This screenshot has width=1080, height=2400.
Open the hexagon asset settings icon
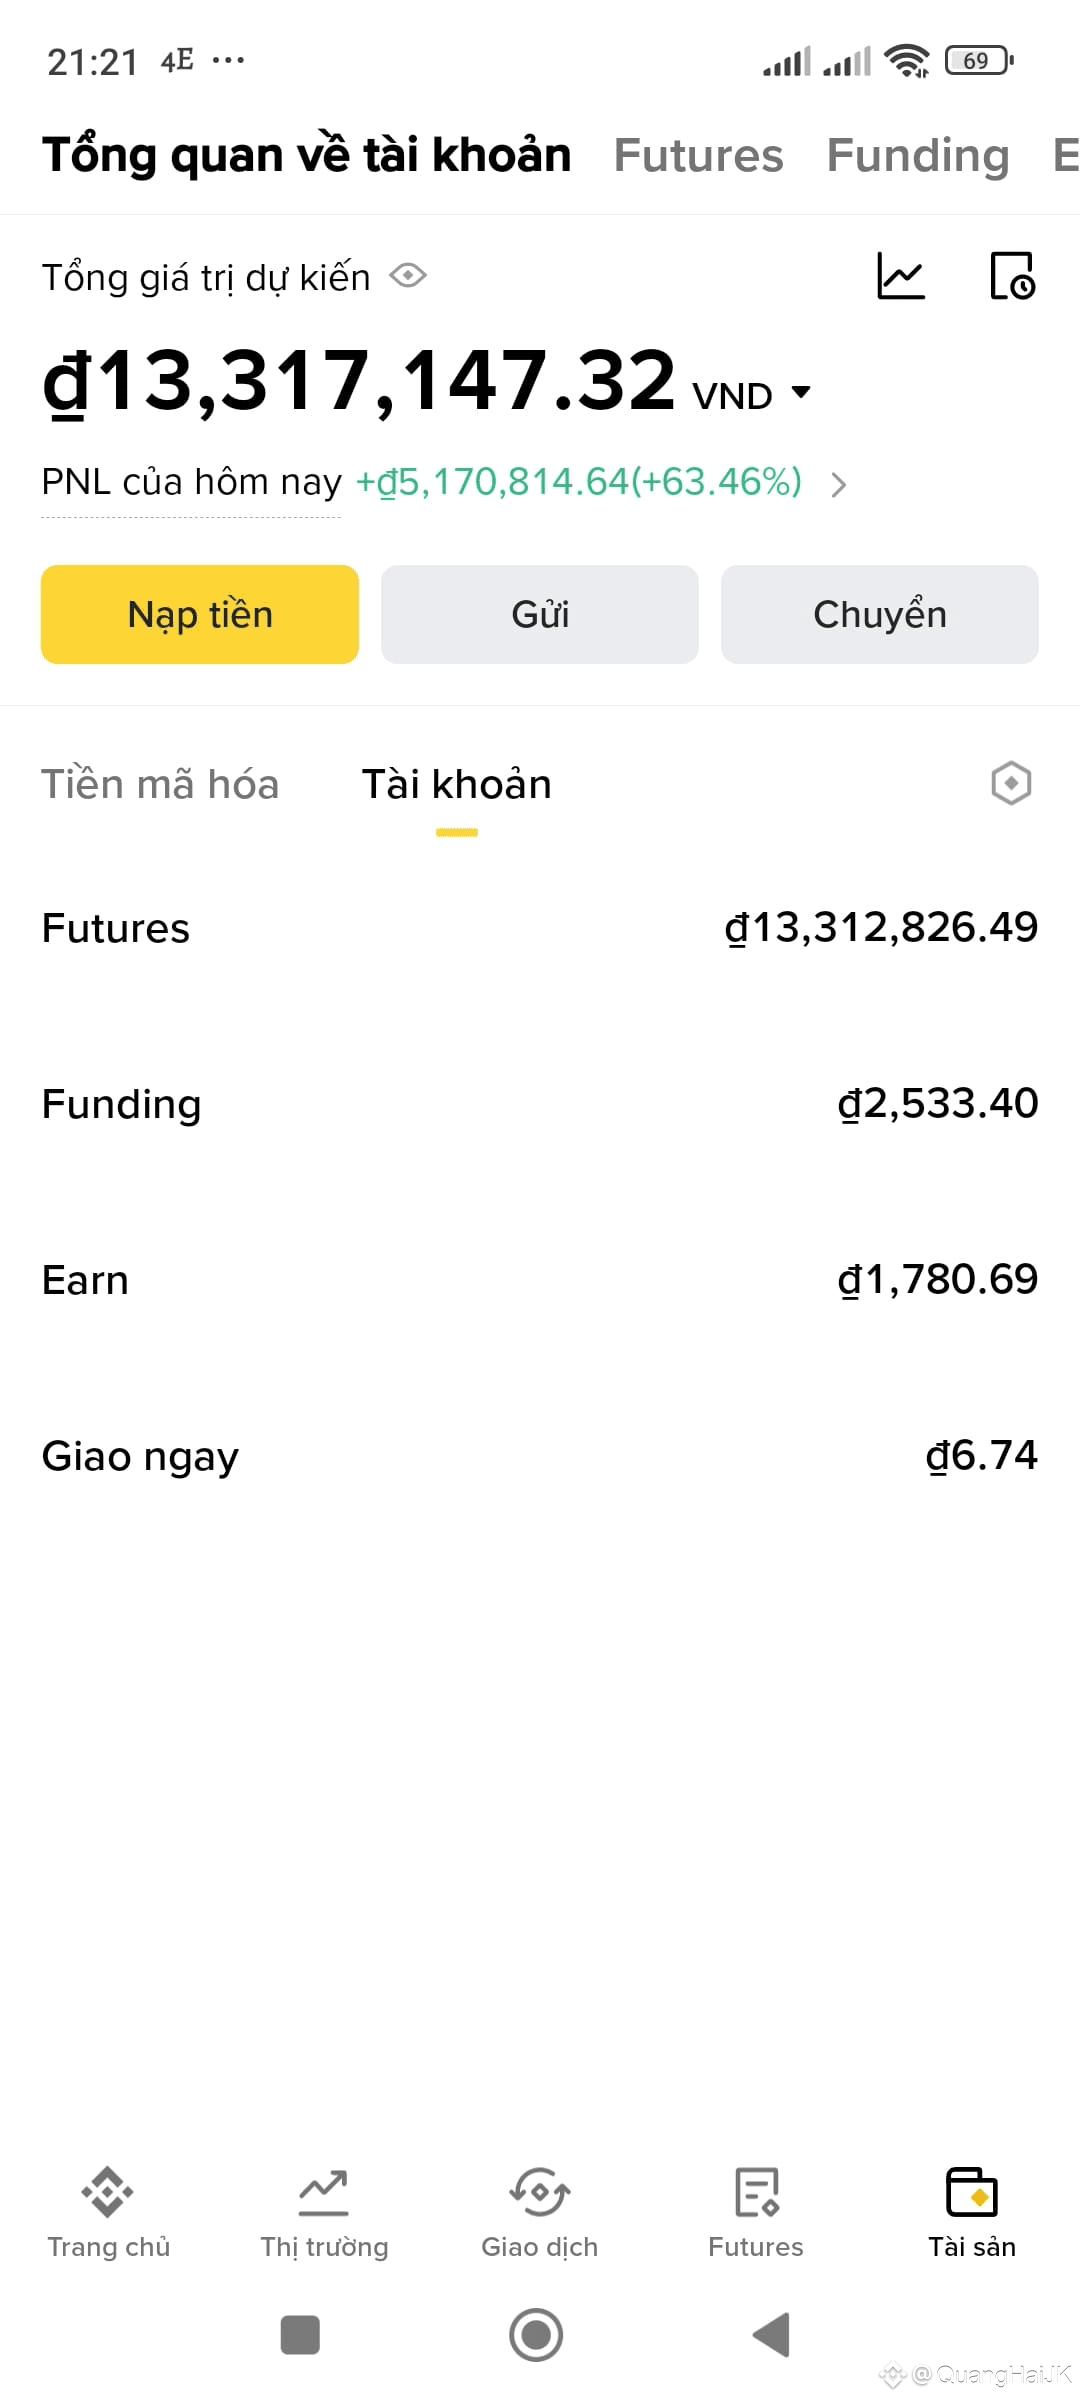point(1011,783)
